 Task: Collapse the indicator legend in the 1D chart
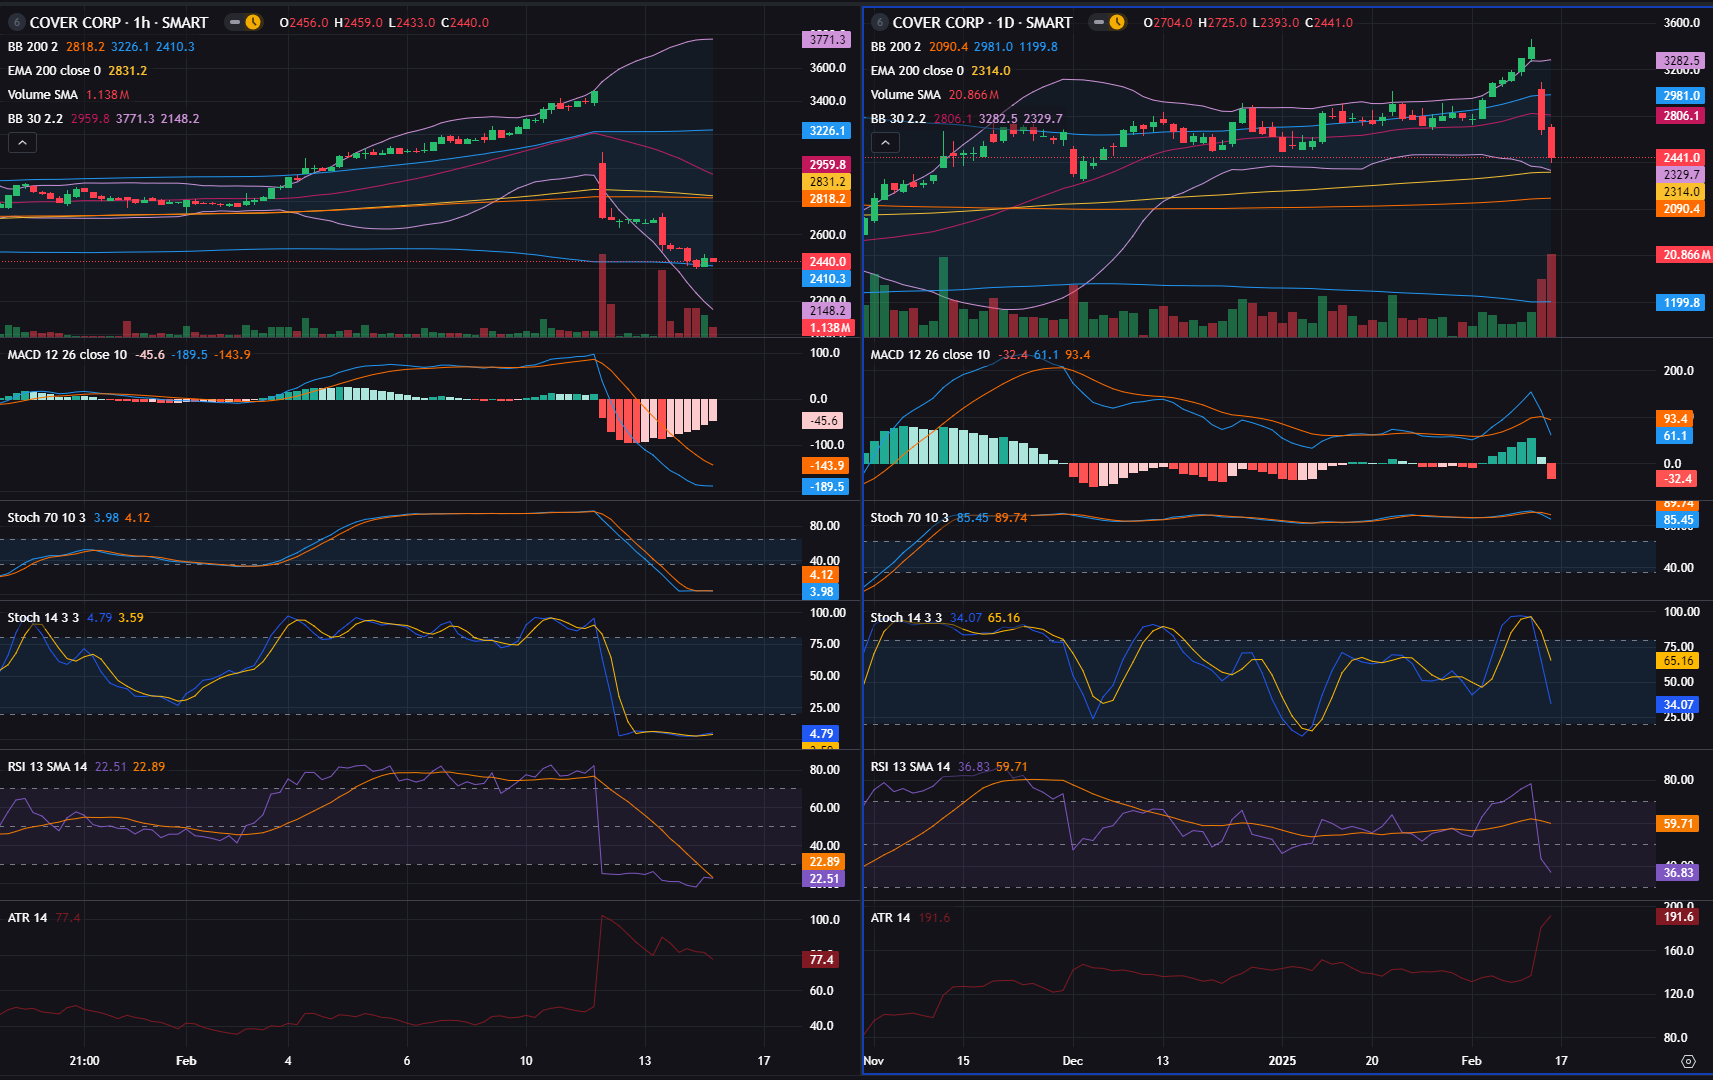885,143
